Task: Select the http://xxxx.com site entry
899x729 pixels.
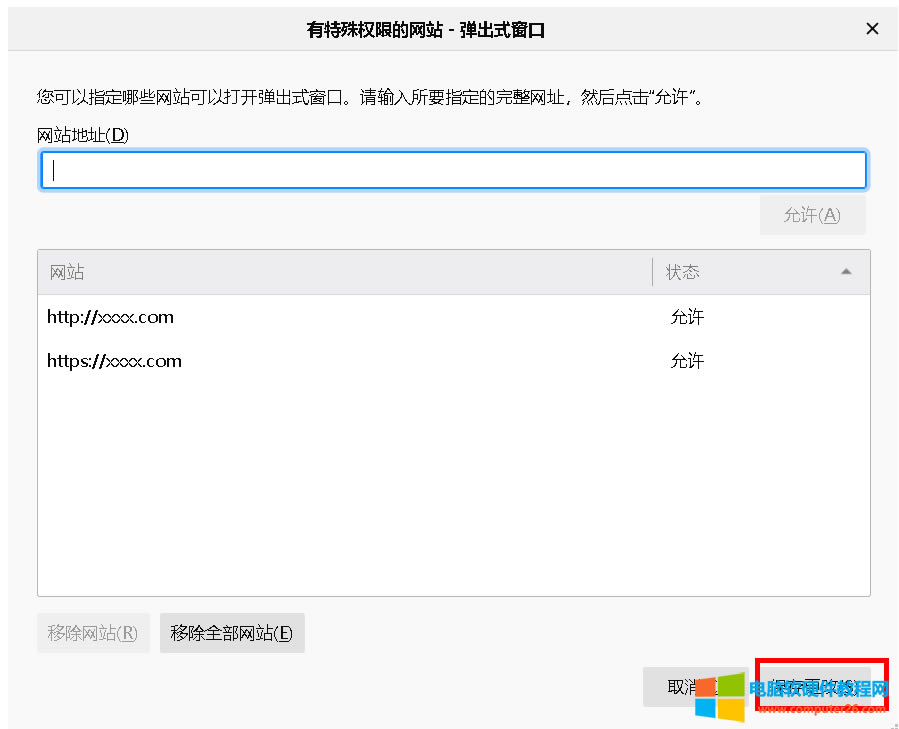Action: 110,317
